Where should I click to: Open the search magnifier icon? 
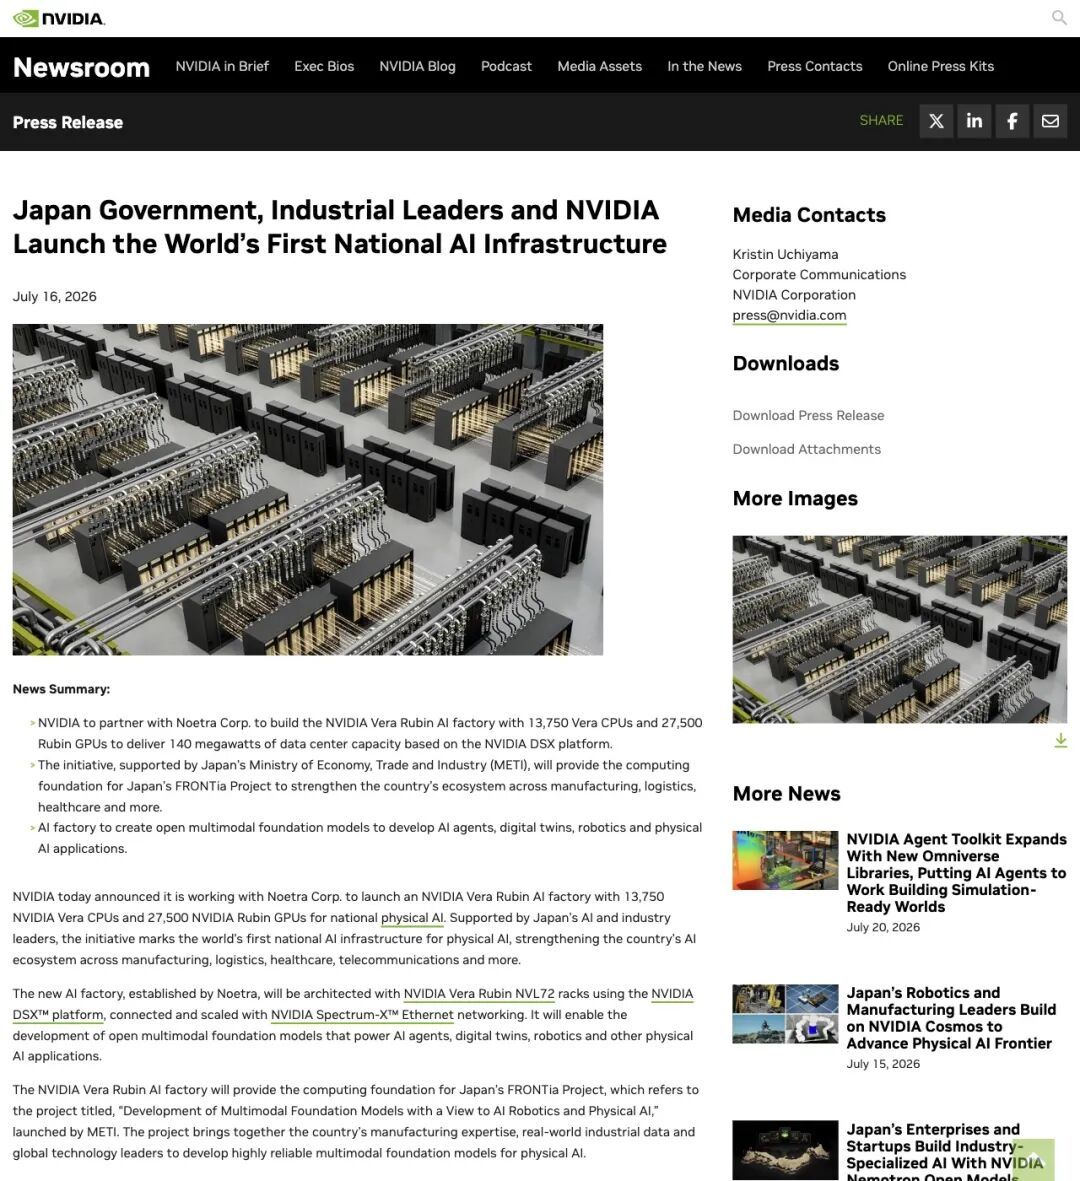coord(1059,17)
